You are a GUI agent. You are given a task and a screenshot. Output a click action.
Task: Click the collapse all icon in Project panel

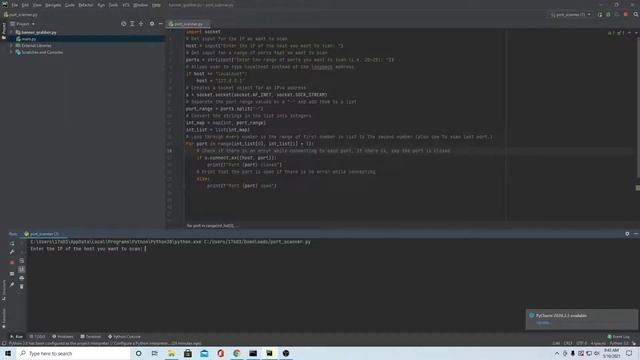coord(141,24)
